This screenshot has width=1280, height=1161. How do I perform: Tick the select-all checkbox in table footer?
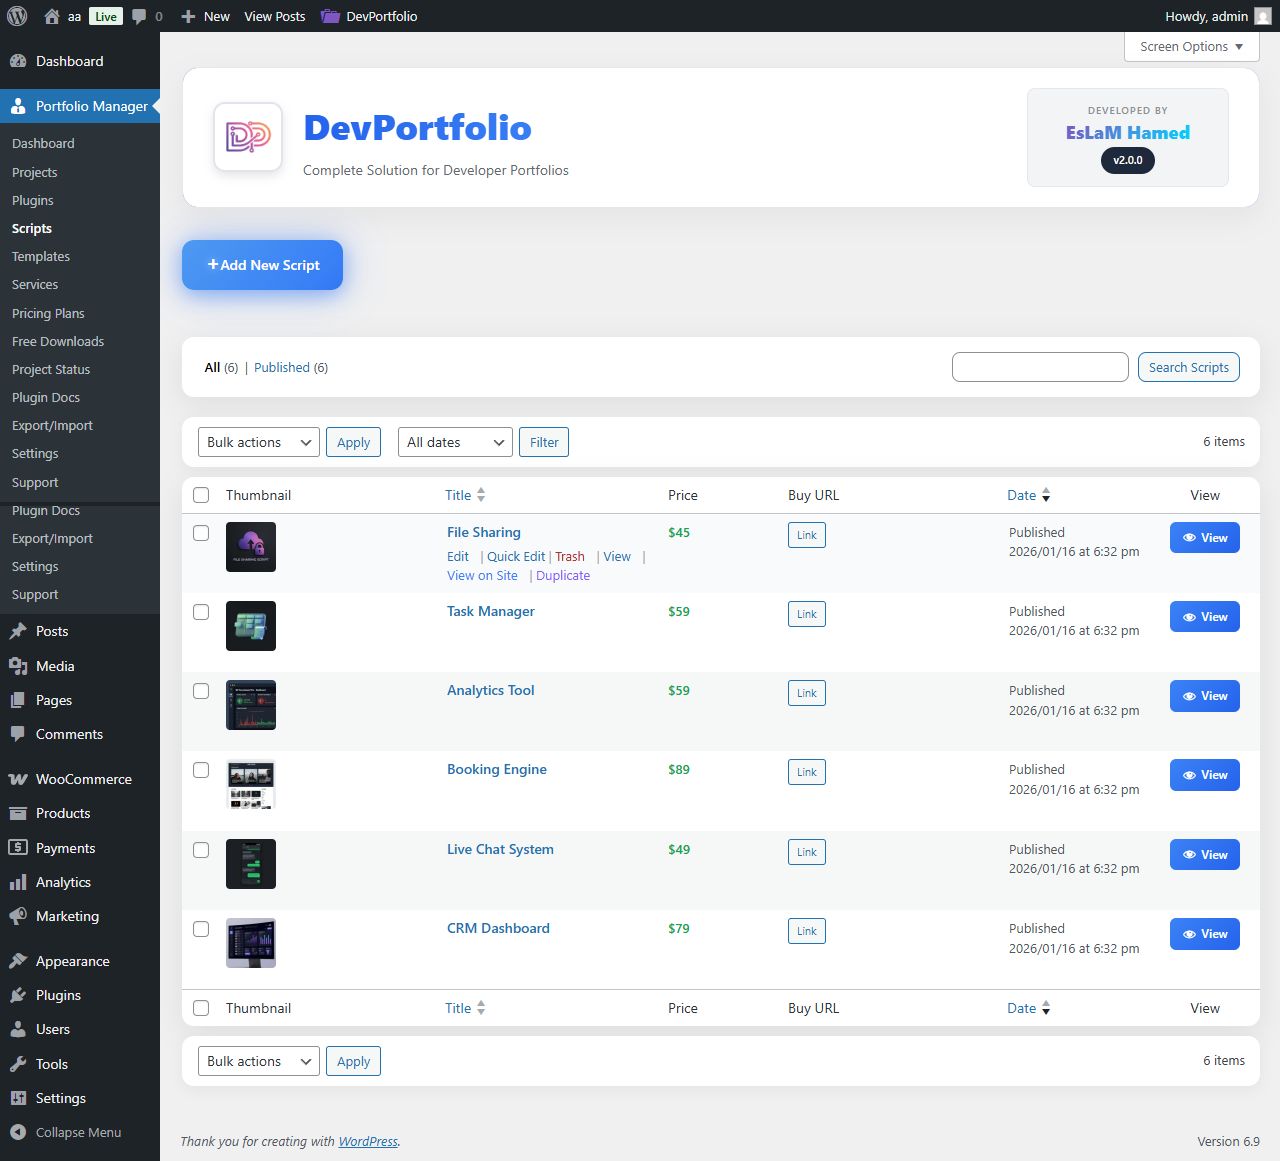tap(201, 1008)
